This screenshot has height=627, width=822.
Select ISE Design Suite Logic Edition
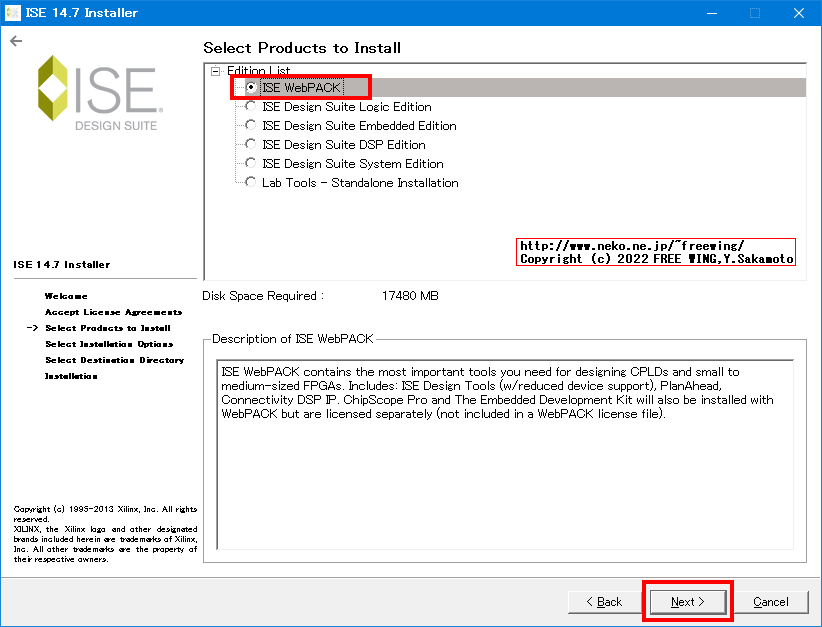coord(250,106)
